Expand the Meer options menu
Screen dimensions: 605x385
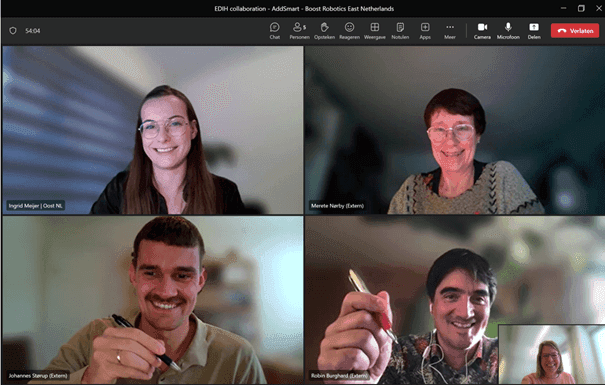[450, 31]
